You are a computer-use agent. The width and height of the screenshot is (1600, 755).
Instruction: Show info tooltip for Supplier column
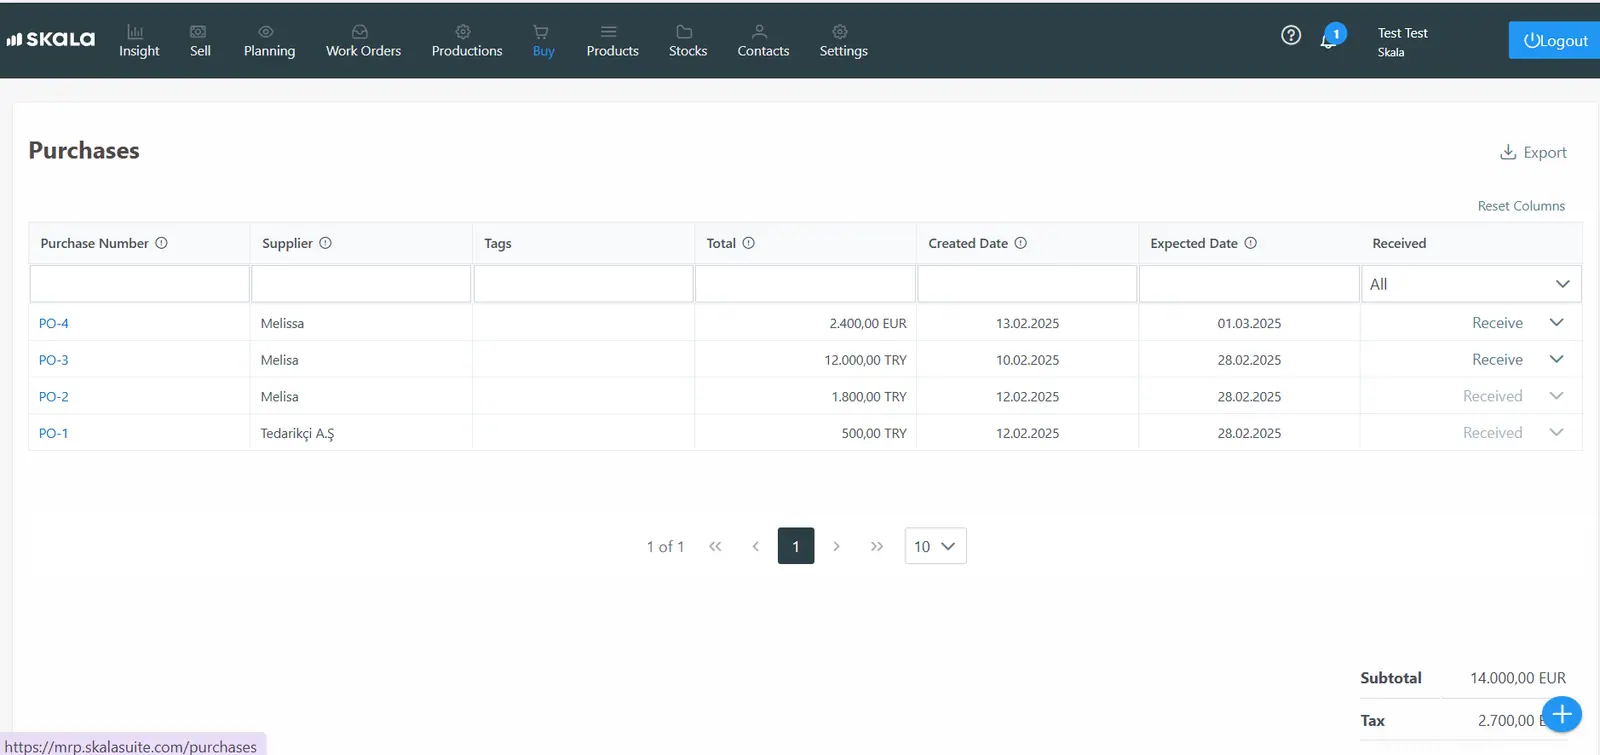(x=326, y=243)
